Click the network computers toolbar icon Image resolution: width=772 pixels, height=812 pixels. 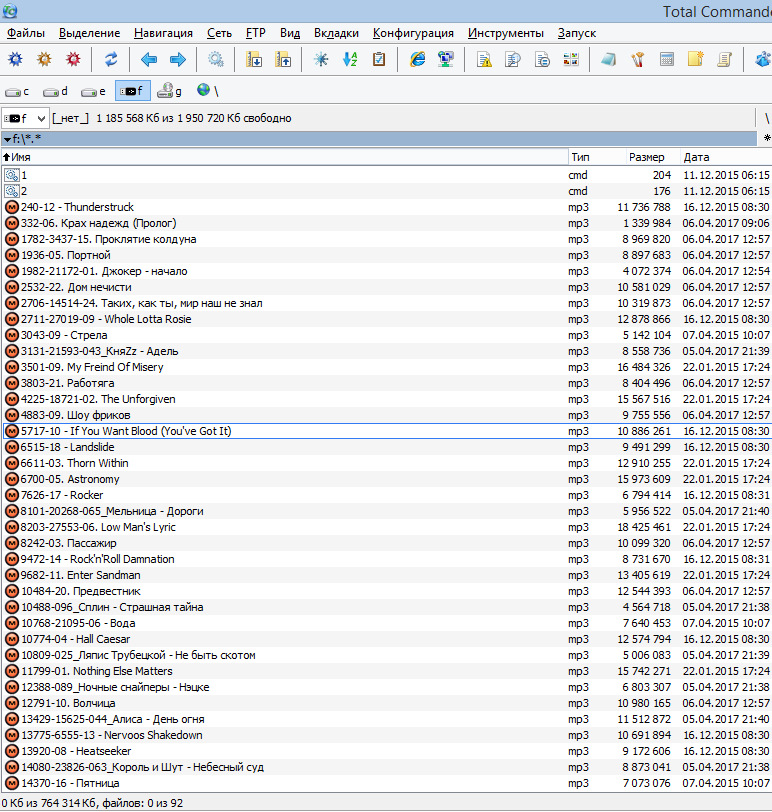[x=446, y=60]
